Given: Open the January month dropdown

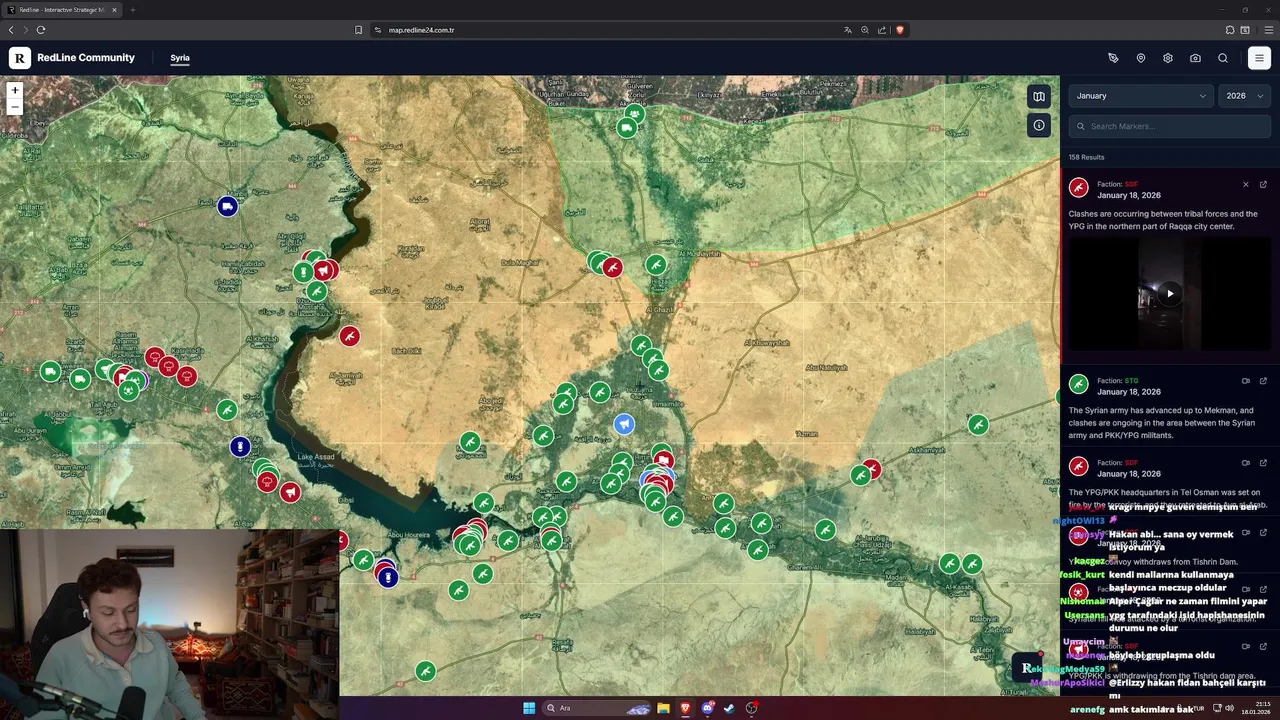Looking at the screenshot, I should (1141, 96).
